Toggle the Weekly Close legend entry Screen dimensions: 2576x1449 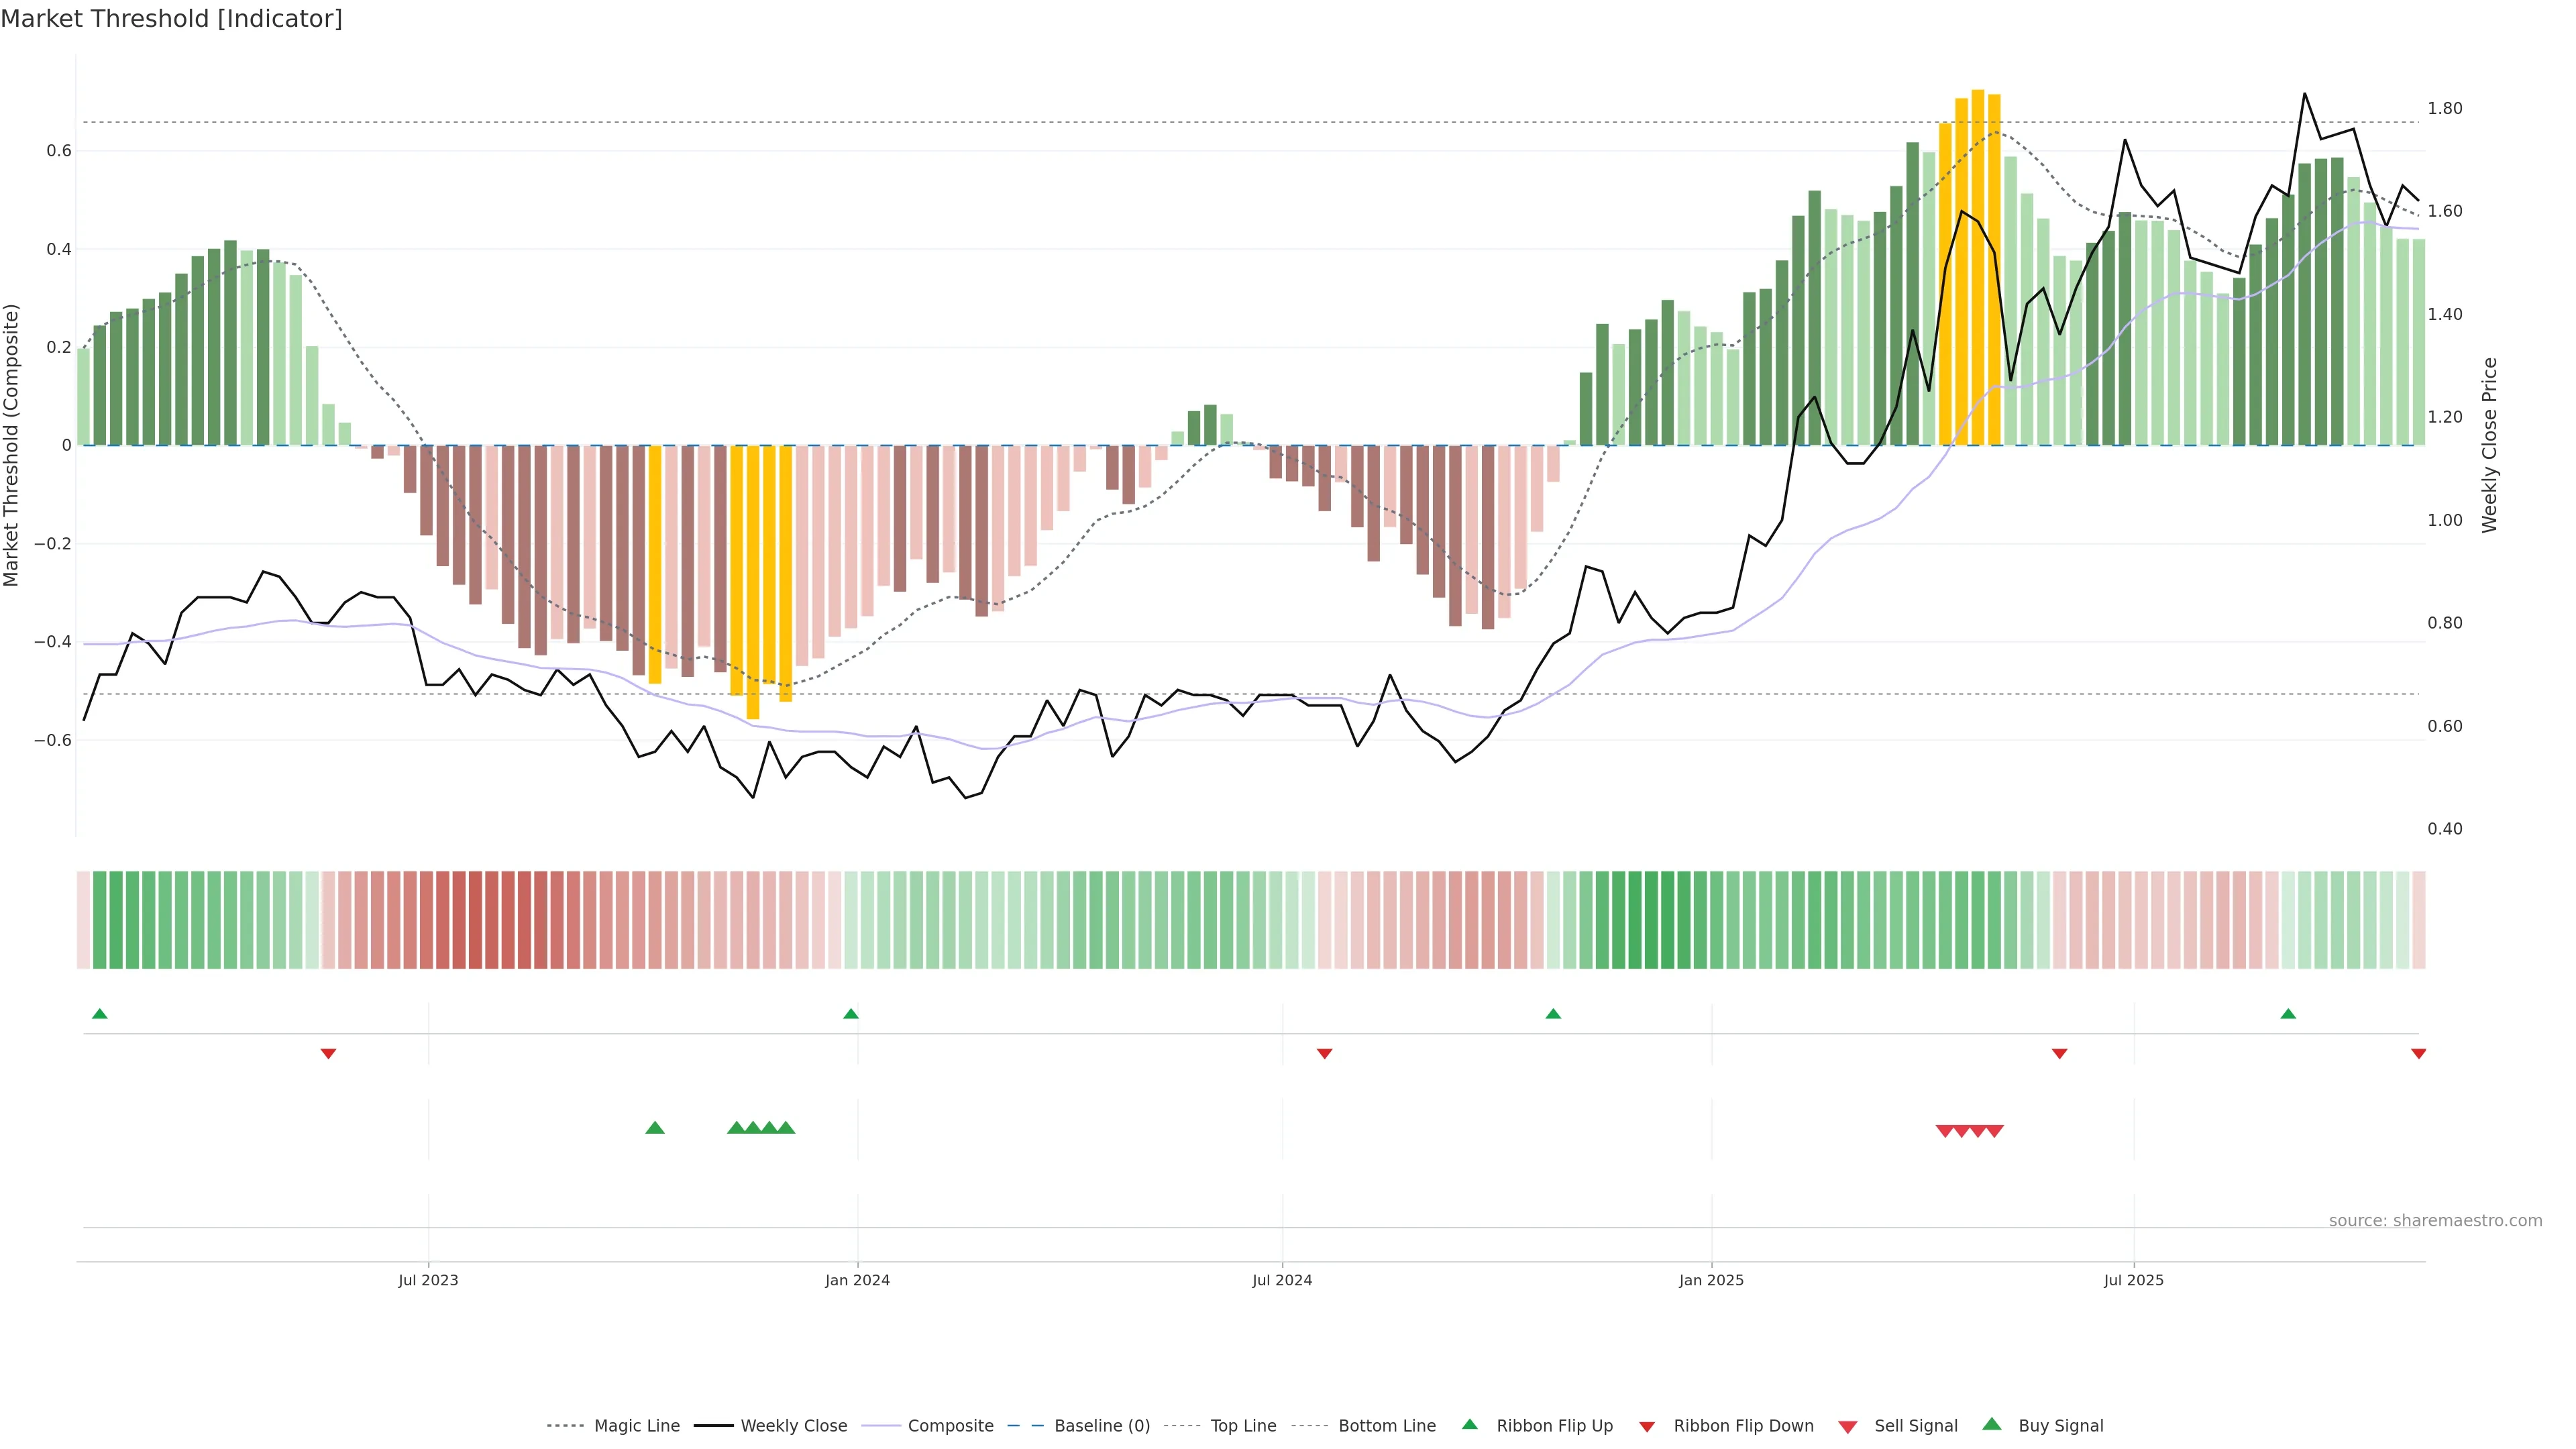tap(793, 1426)
